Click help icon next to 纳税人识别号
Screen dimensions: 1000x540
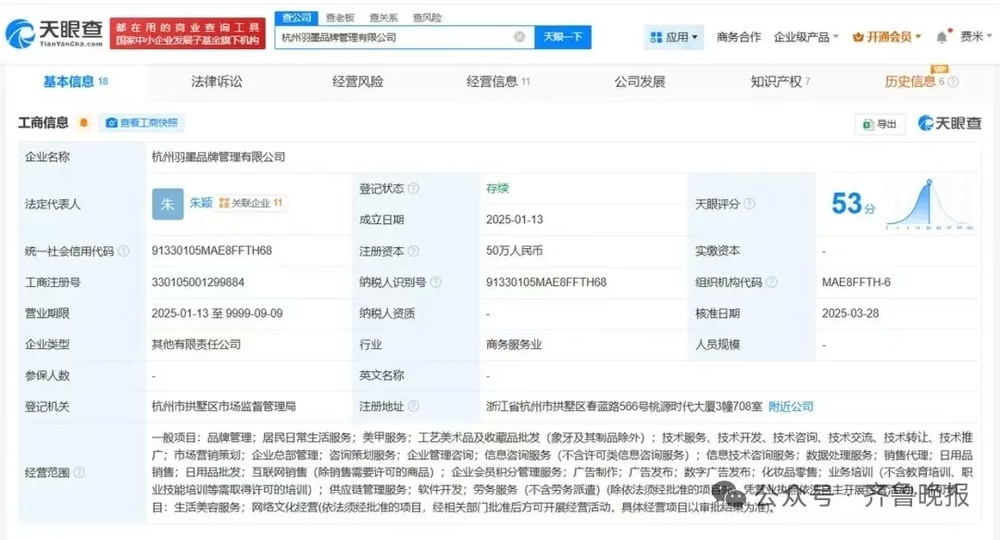coord(436,282)
